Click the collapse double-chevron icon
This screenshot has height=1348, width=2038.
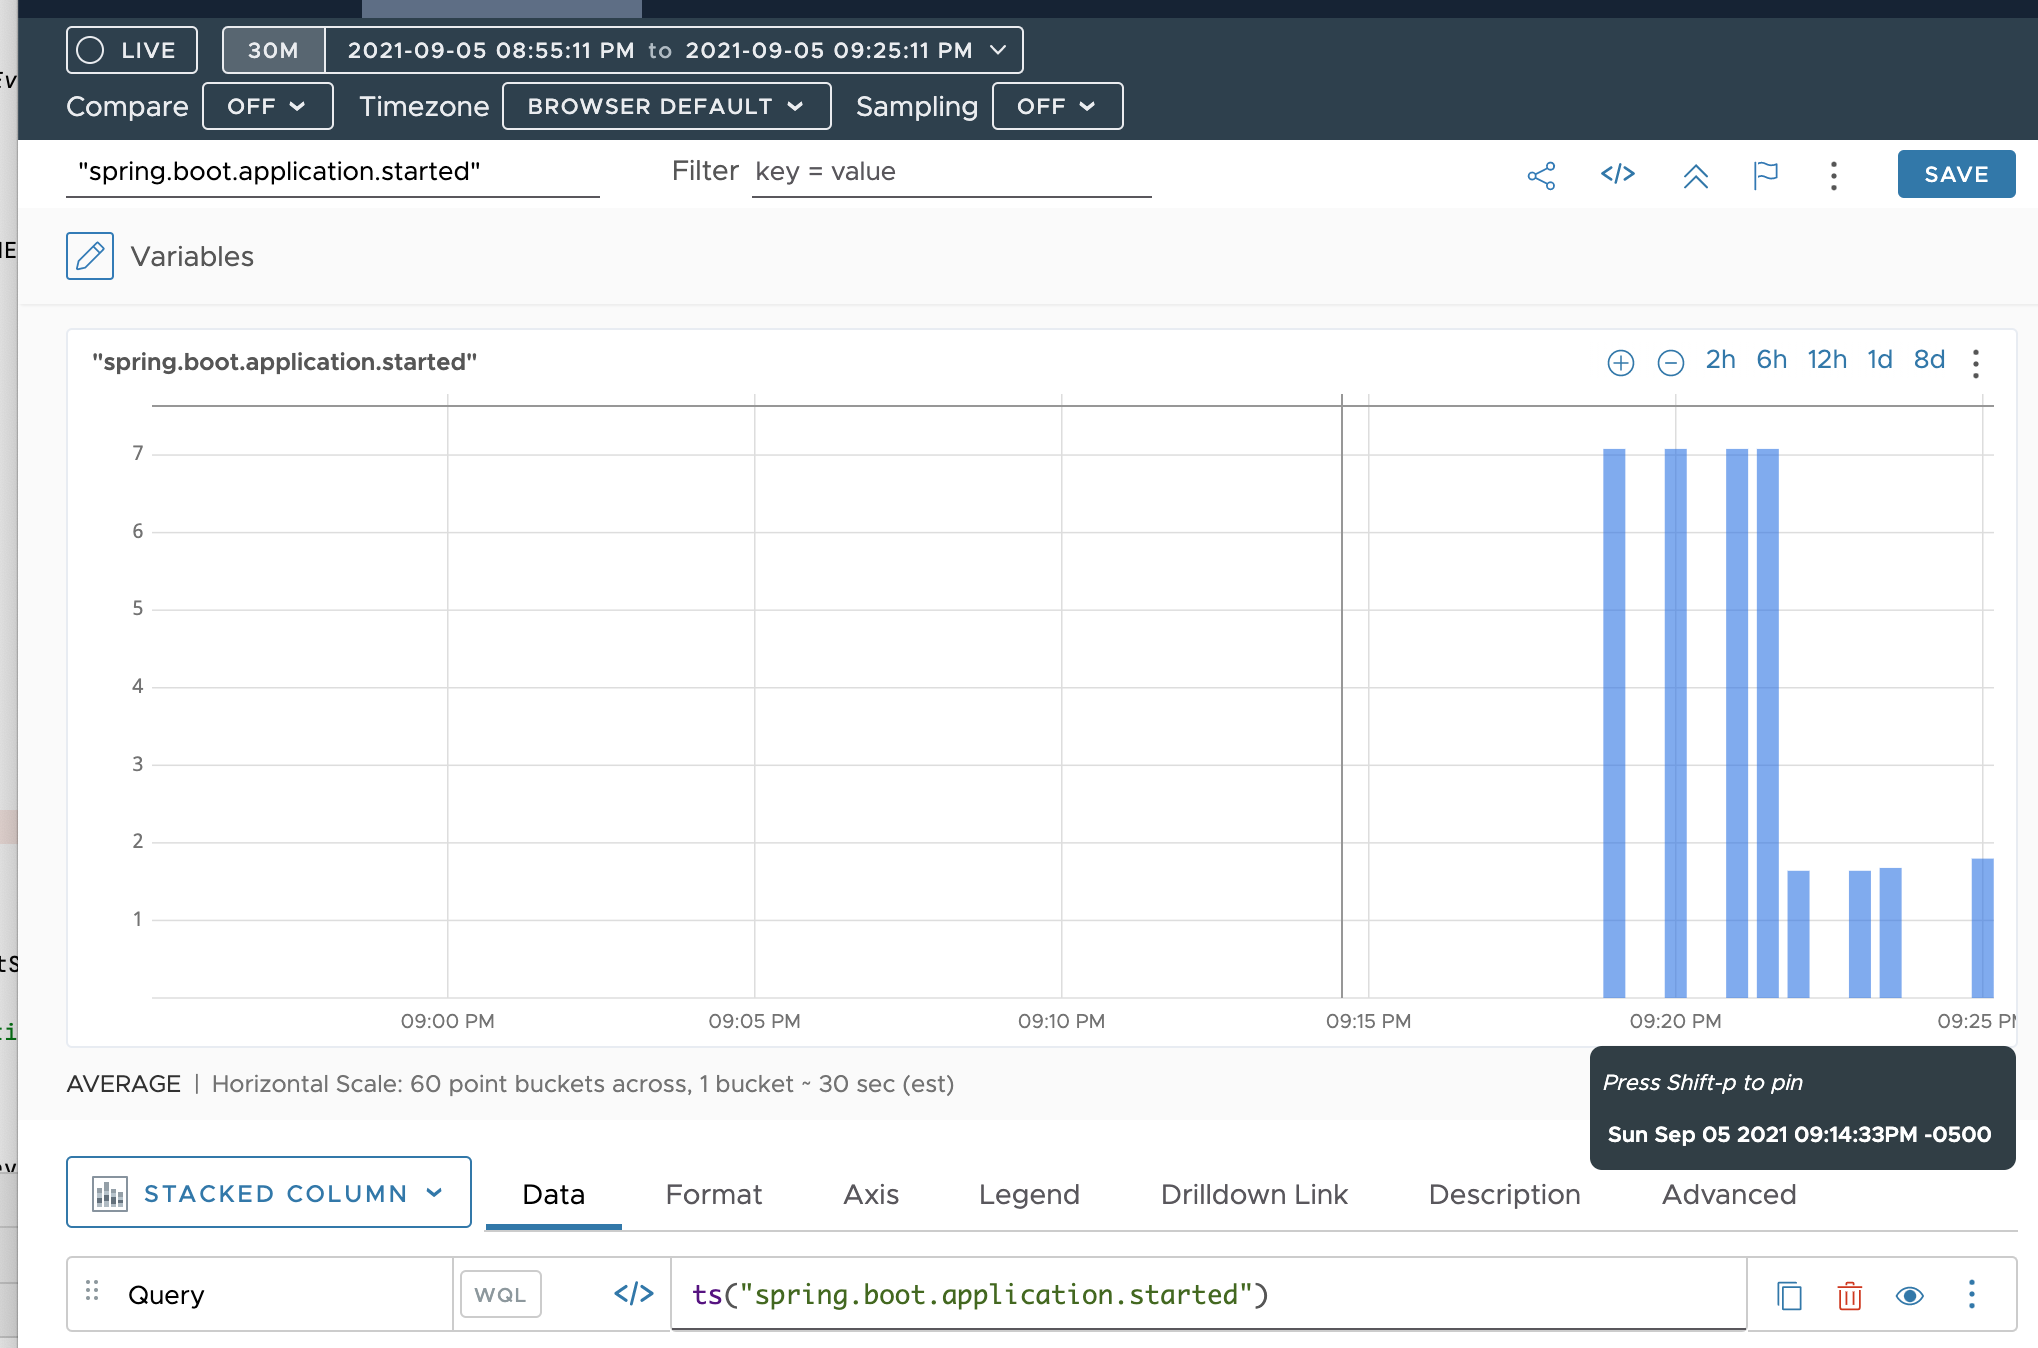[x=1695, y=177]
